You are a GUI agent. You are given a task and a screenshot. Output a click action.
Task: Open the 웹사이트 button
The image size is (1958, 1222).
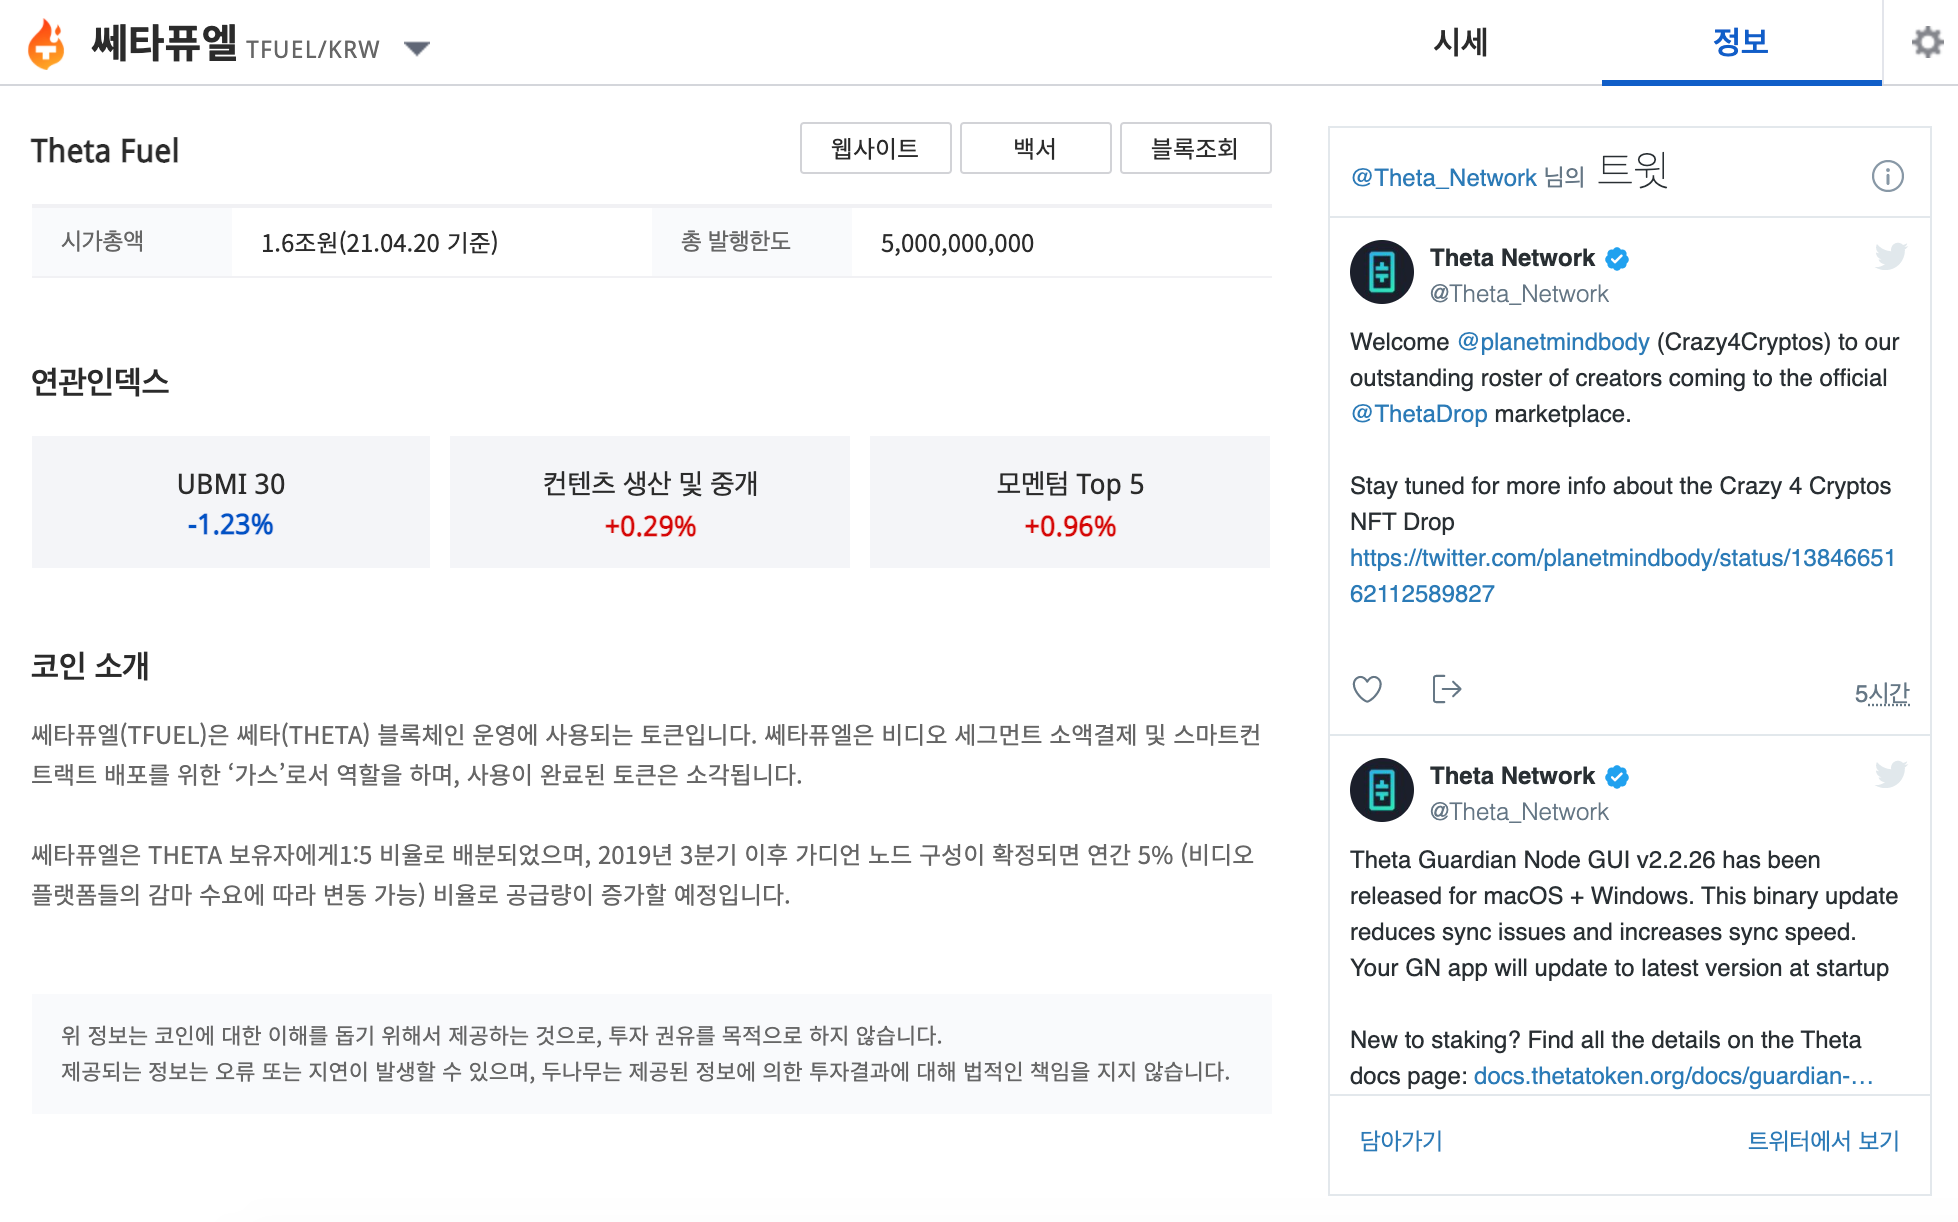(x=875, y=148)
